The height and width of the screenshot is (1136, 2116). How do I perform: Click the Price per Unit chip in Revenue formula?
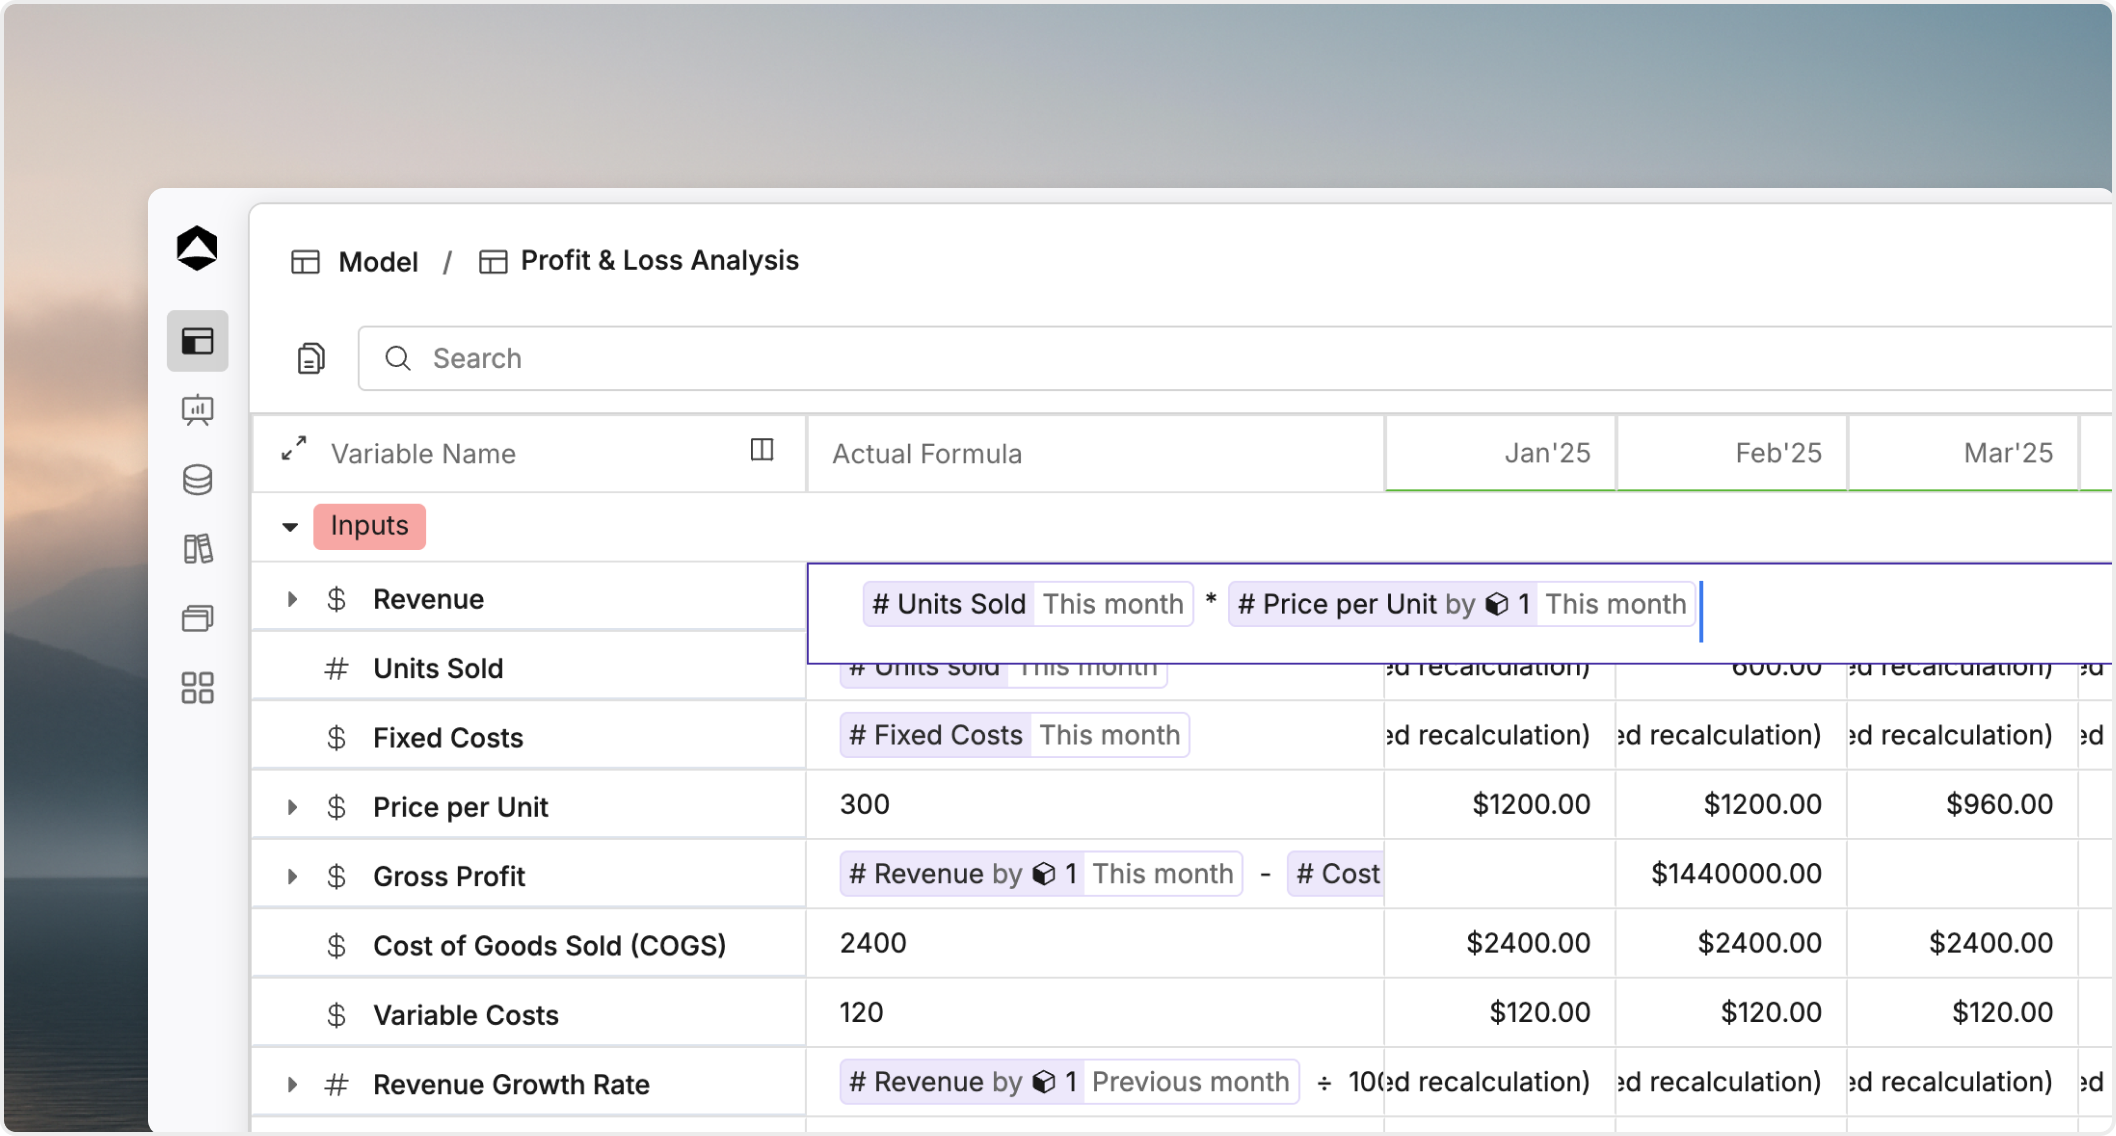click(x=1461, y=604)
